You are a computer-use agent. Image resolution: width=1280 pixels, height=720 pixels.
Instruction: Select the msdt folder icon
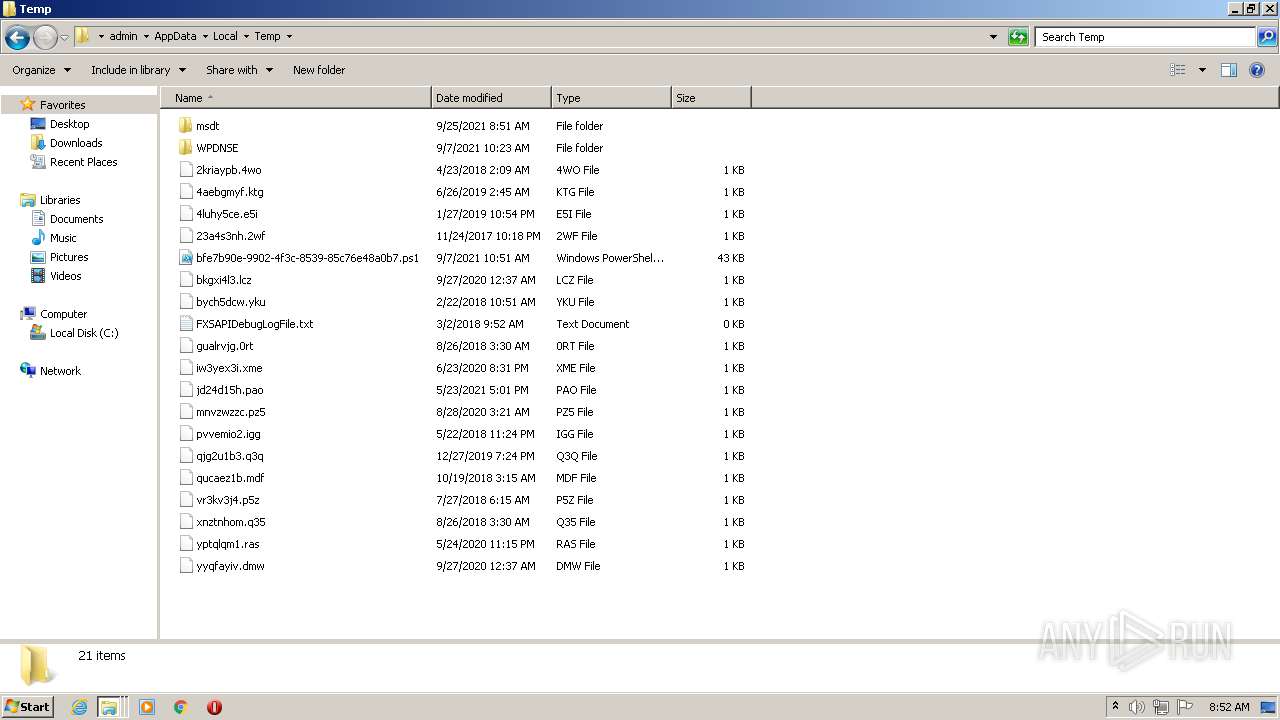tap(185, 126)
